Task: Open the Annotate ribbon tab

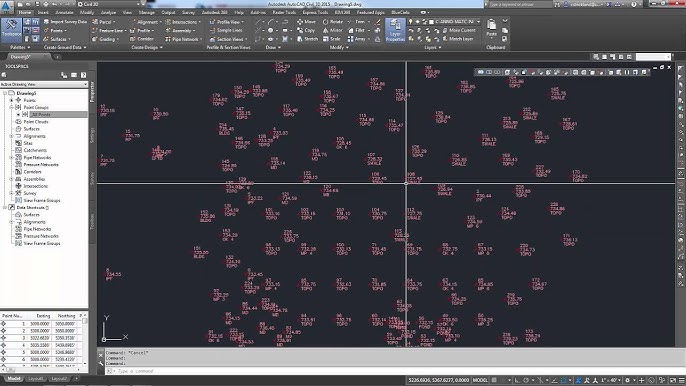Action: 64,12
